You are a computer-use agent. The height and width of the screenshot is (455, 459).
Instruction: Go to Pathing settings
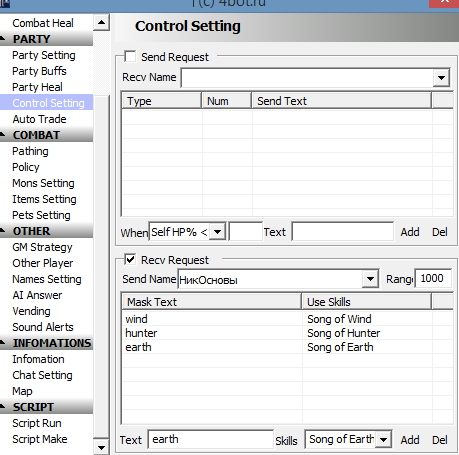coord(30,151)
